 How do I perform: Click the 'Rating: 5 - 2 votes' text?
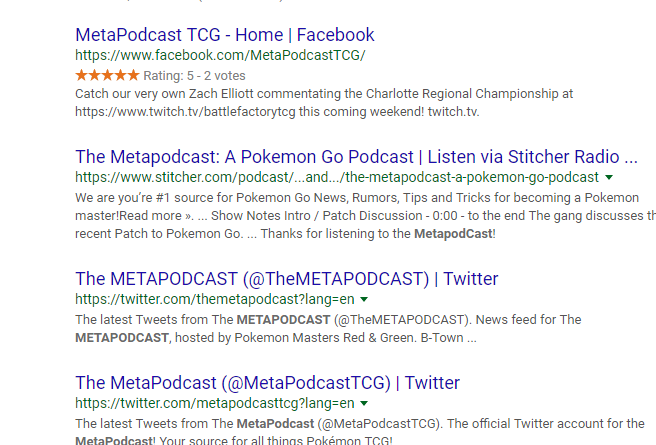click(x=194, y=76)
